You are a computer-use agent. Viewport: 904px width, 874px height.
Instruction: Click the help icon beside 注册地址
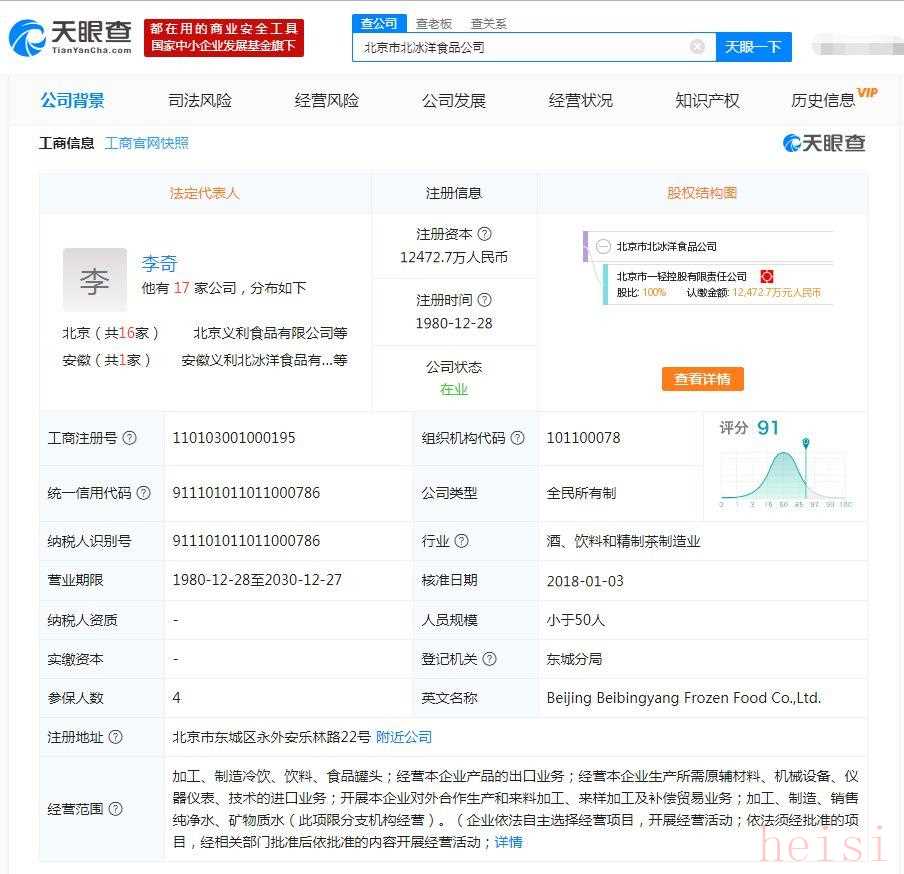(116, 737)
